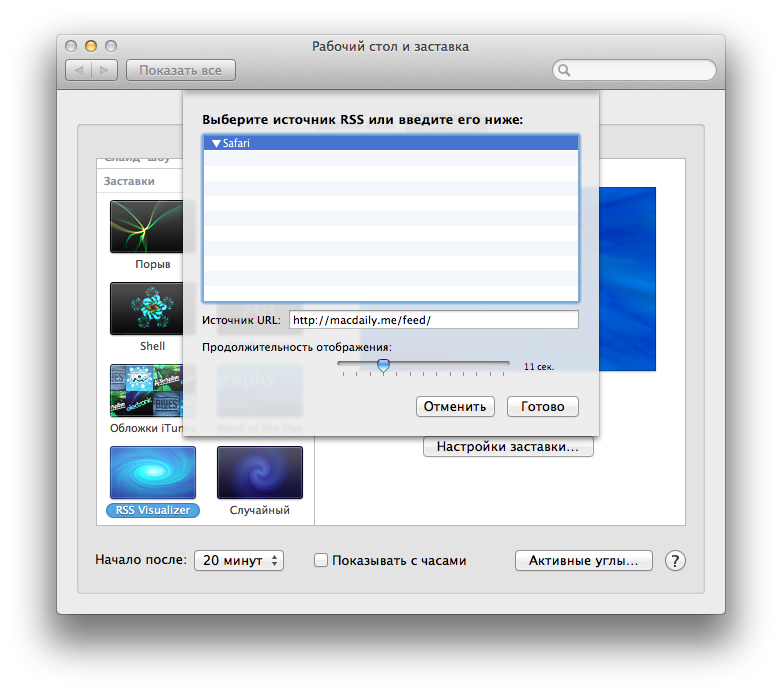
Task: Select the Случайный screensaver thumbnail
Action: point(260,472)
